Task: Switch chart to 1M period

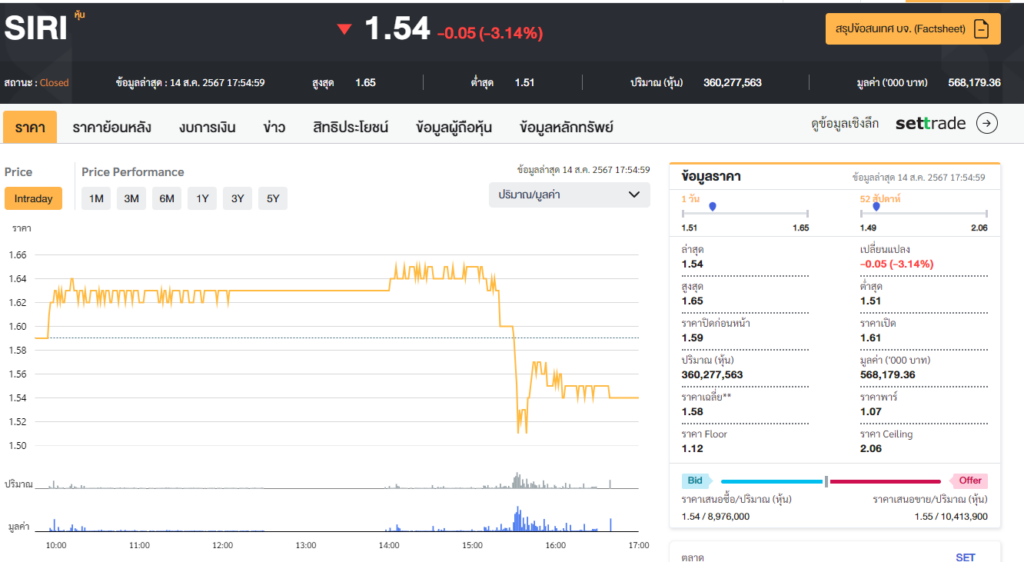Action: pos(96,198)
